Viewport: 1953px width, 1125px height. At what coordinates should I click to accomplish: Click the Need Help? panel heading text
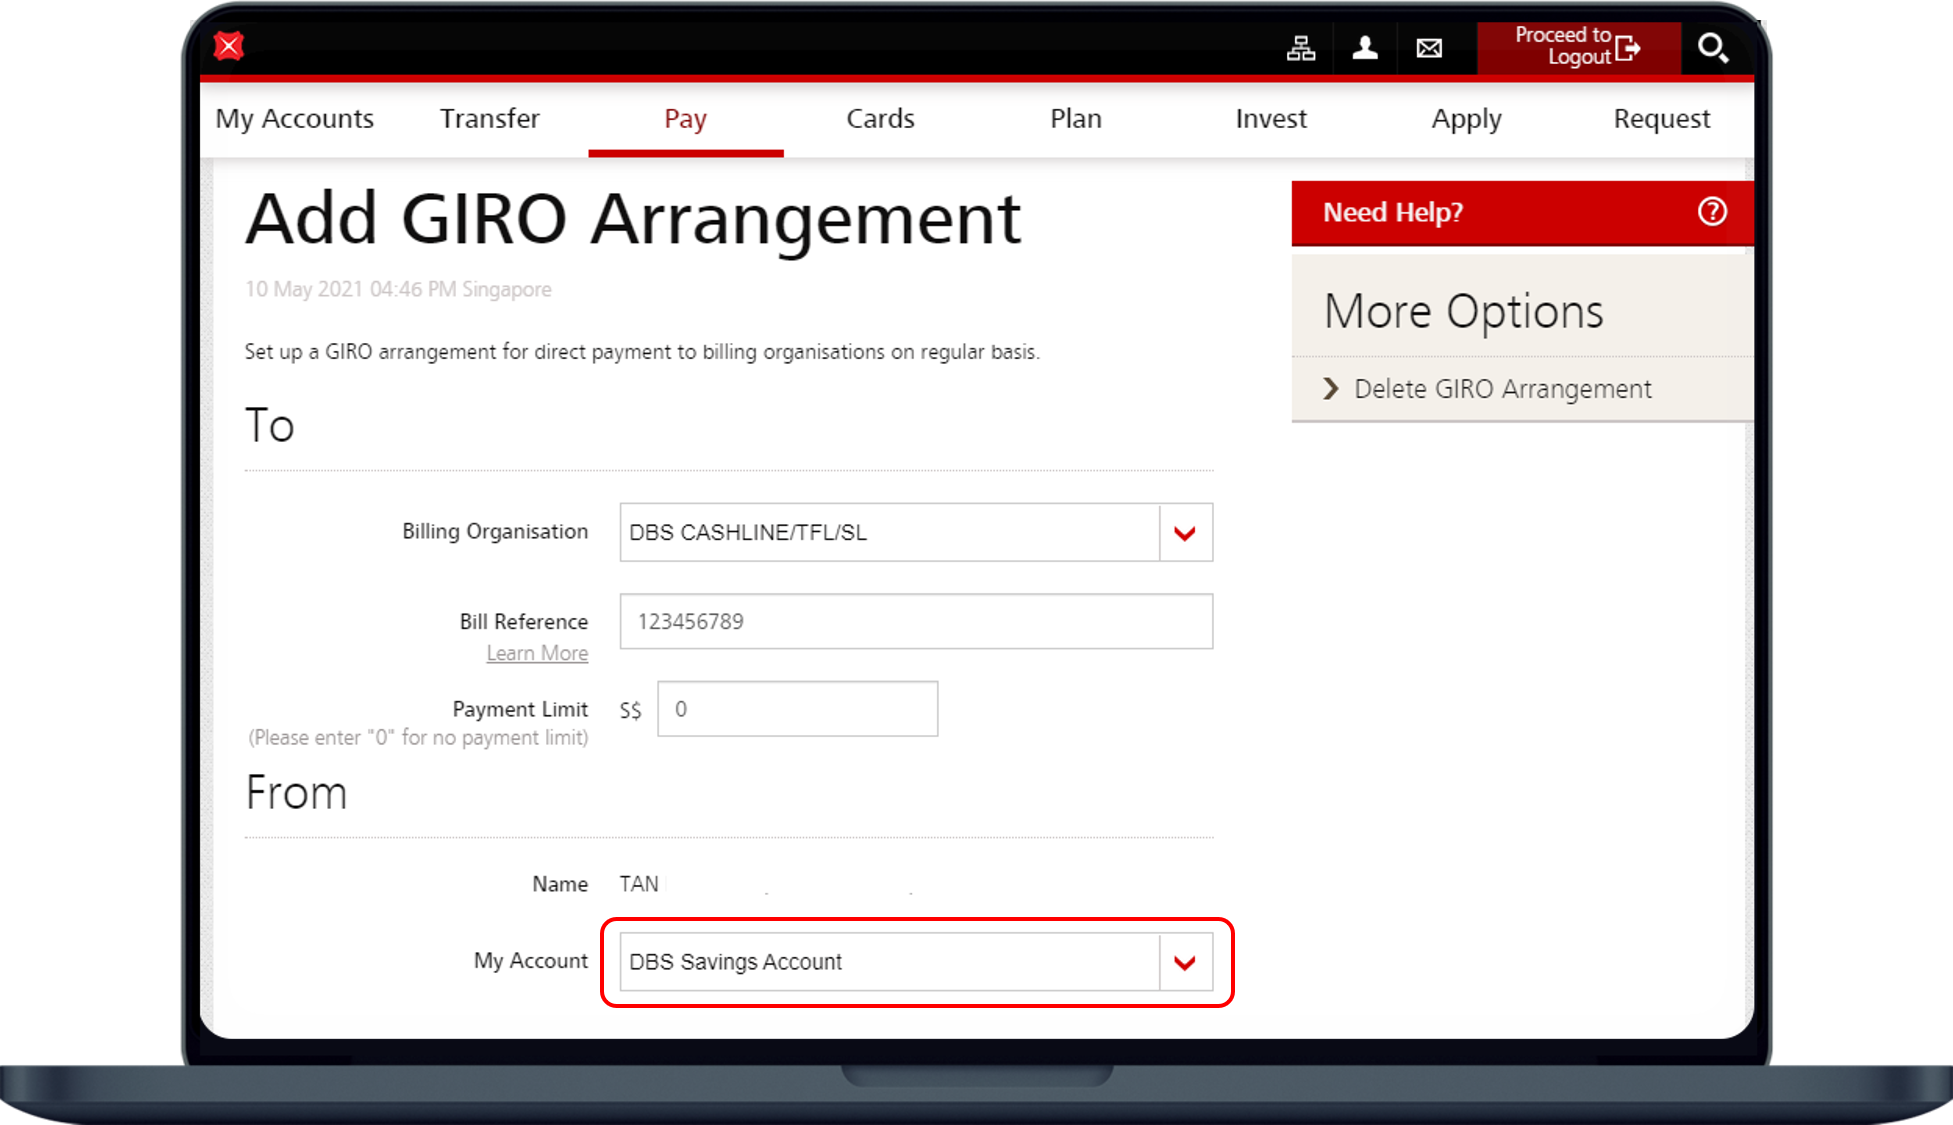[1393, 212]
